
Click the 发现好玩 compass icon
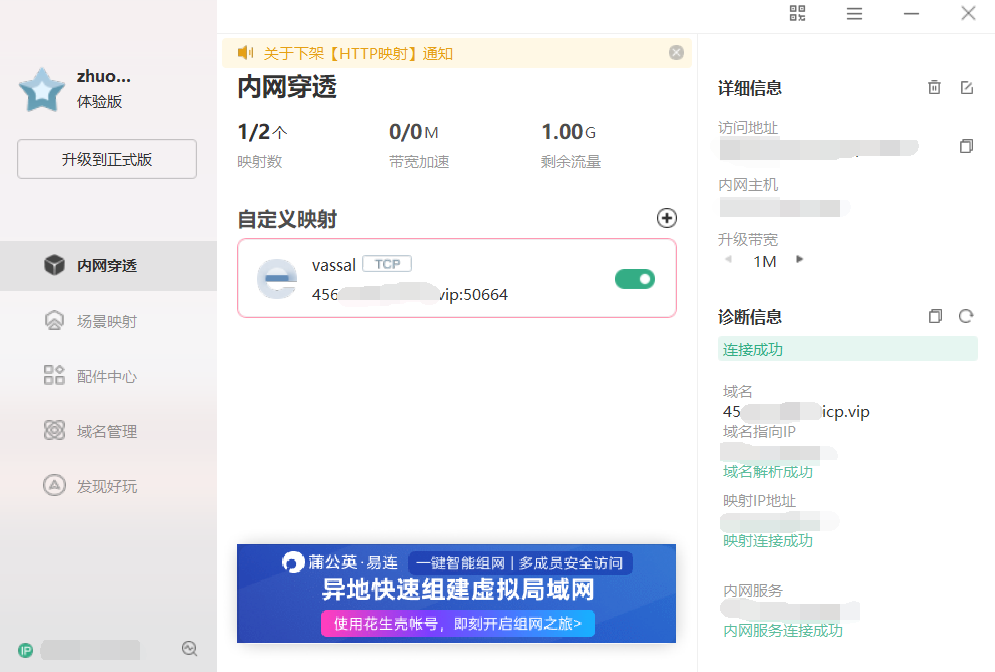pos(55,485)
